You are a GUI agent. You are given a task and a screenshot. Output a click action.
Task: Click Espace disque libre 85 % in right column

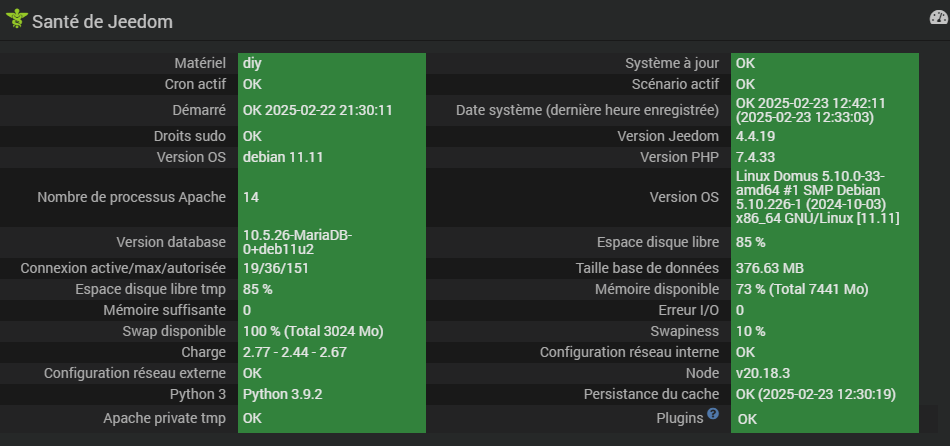tap(751, 242)
